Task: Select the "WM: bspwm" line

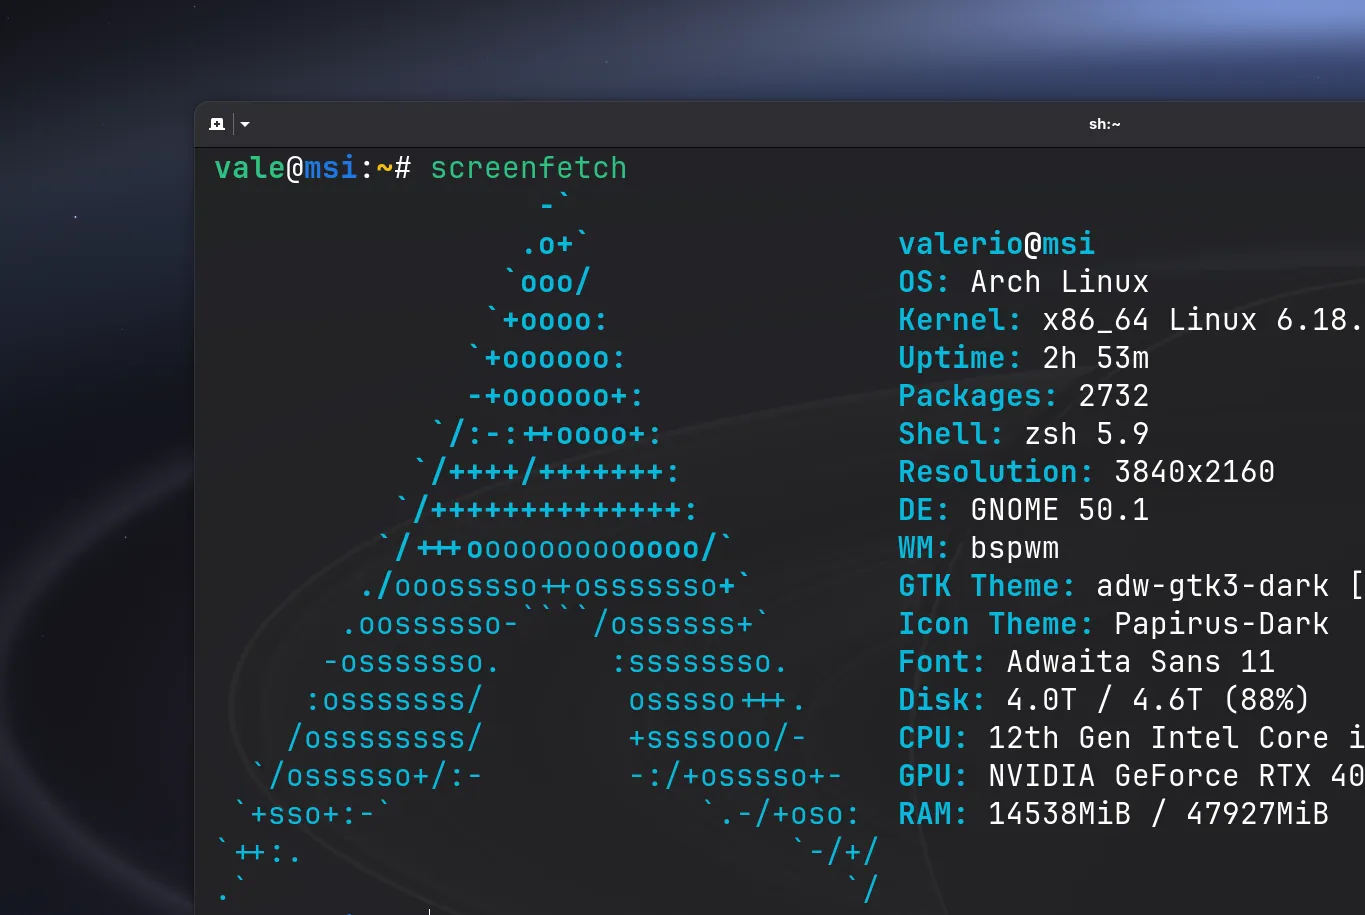Action: coord(979,548)
